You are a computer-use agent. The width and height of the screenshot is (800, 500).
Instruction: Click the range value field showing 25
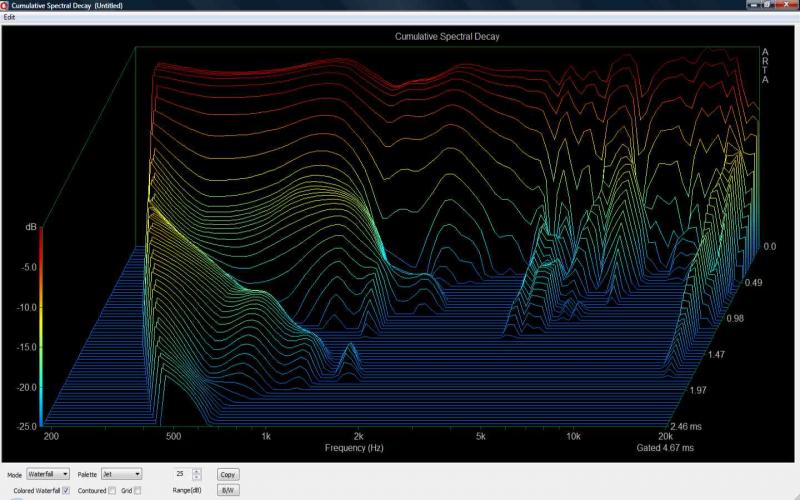[x=180, y=473]
